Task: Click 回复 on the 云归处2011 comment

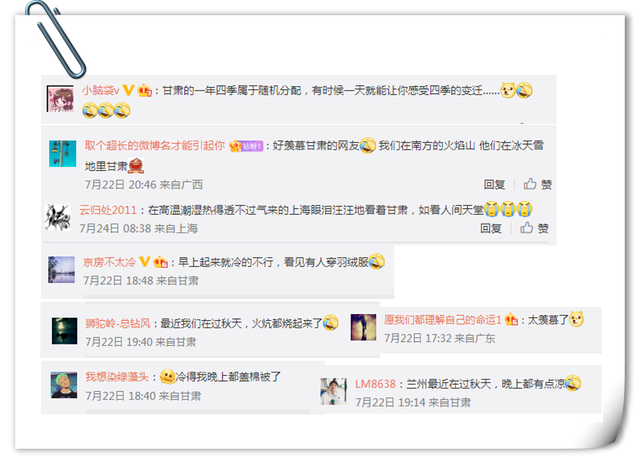Action: pos(491,229)
